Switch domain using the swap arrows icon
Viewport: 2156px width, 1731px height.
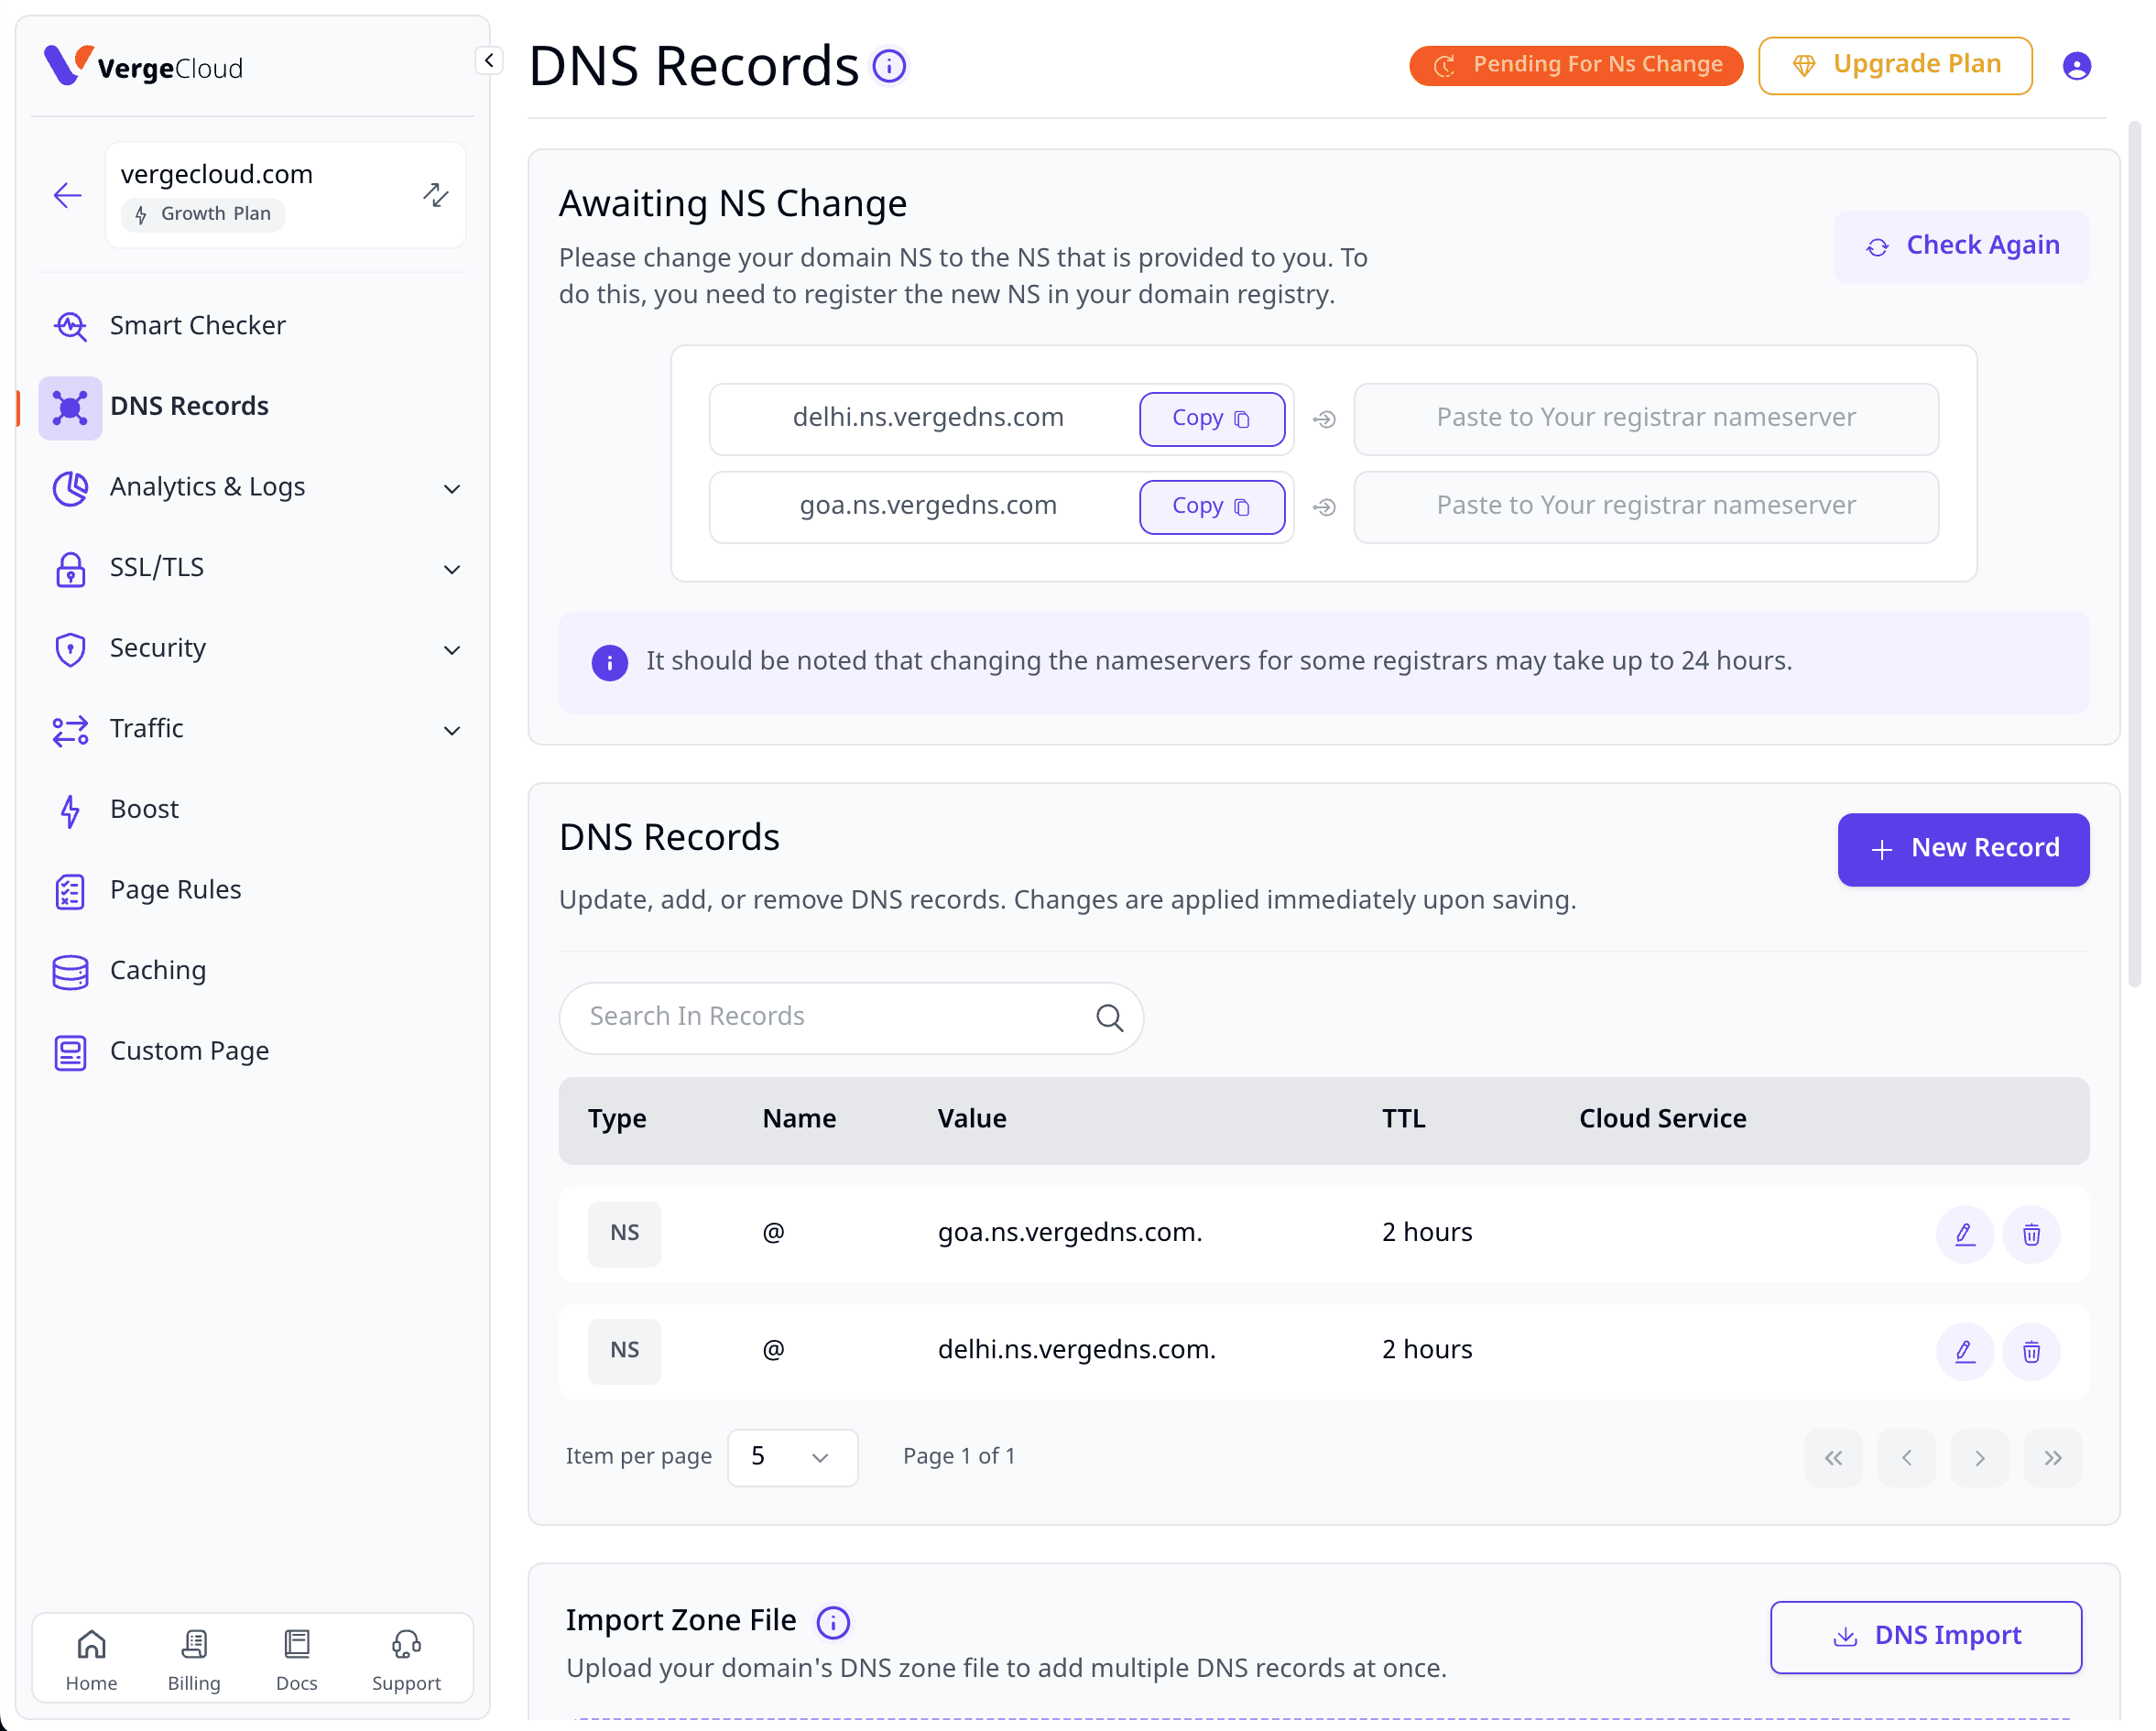435,195
